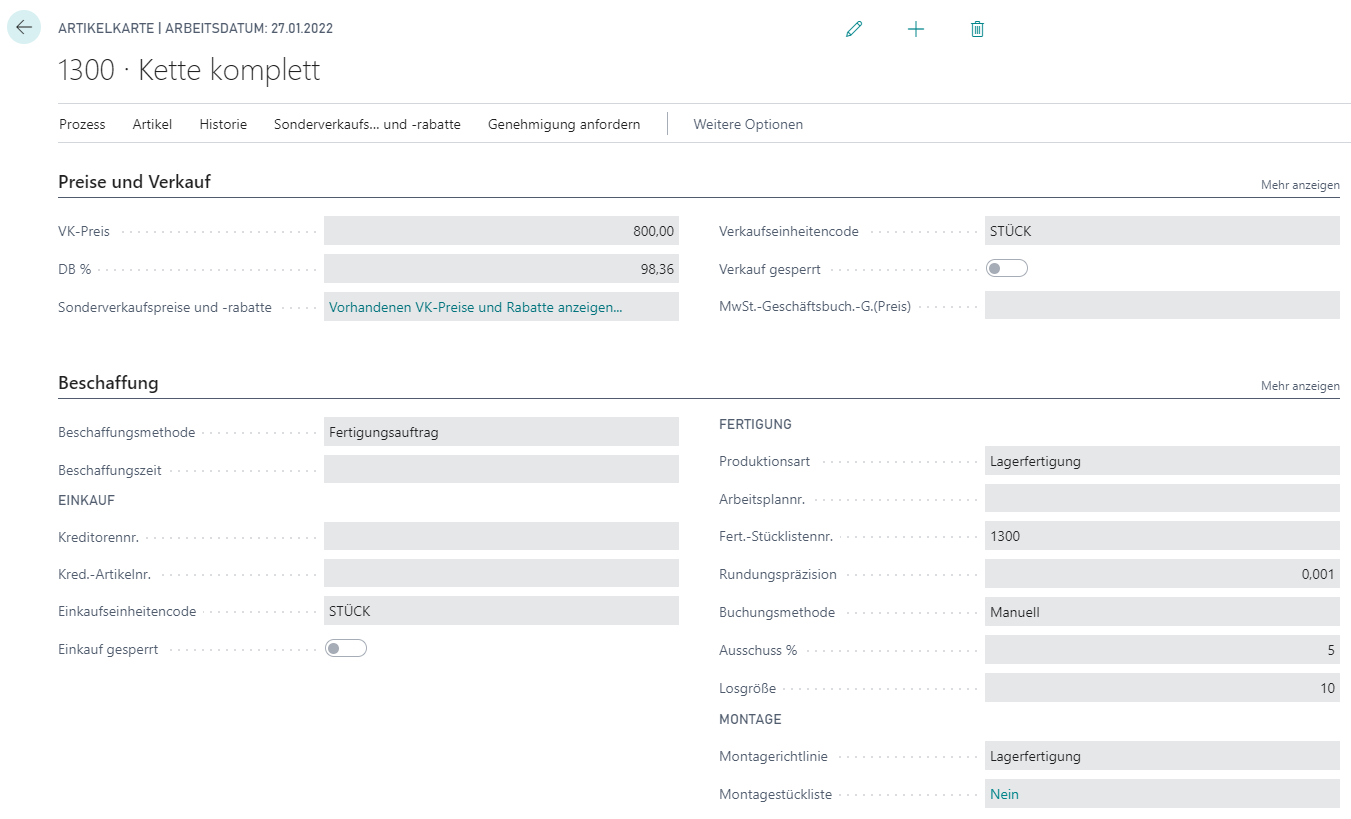Click the empty Beschaffungszeit field
Screen dimensions: 1351x819
click(501, 469)
